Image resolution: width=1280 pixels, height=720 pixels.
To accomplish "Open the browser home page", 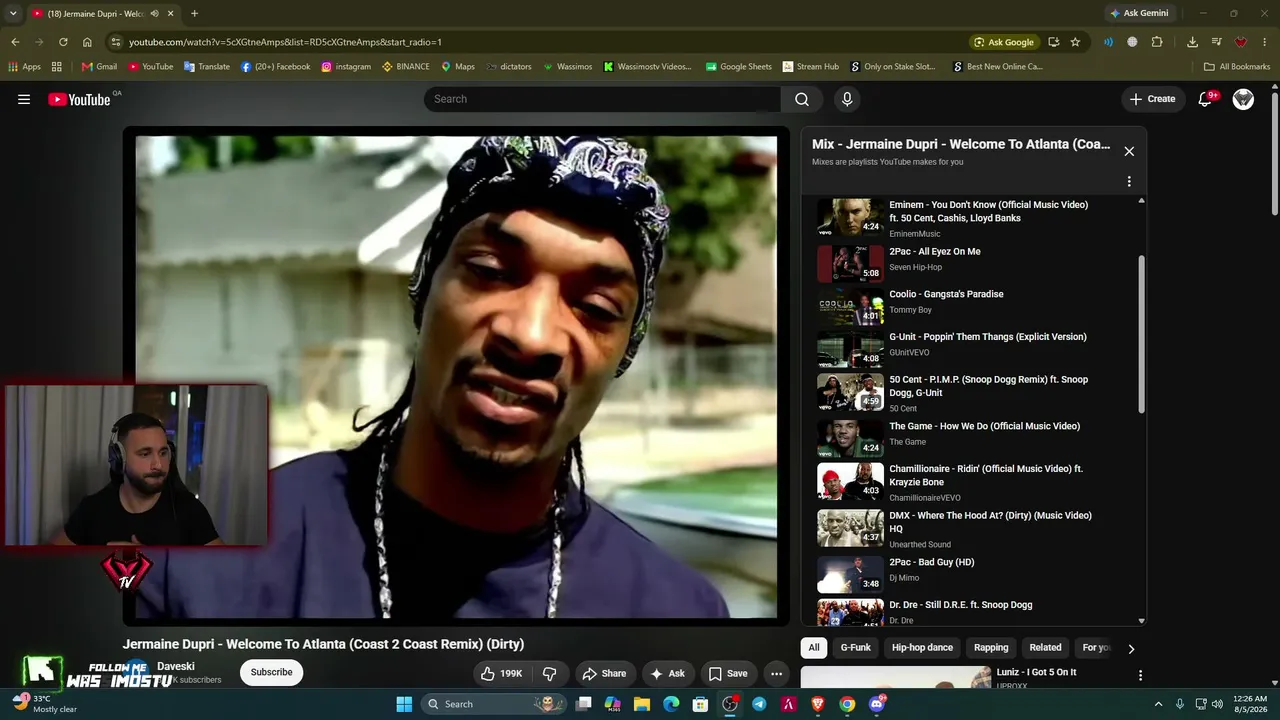I will point(87,42).
